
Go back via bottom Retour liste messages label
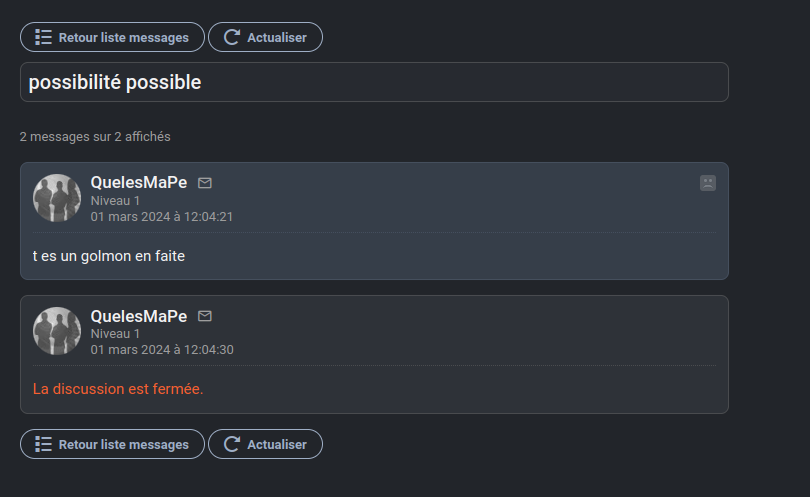pos(123,445)
